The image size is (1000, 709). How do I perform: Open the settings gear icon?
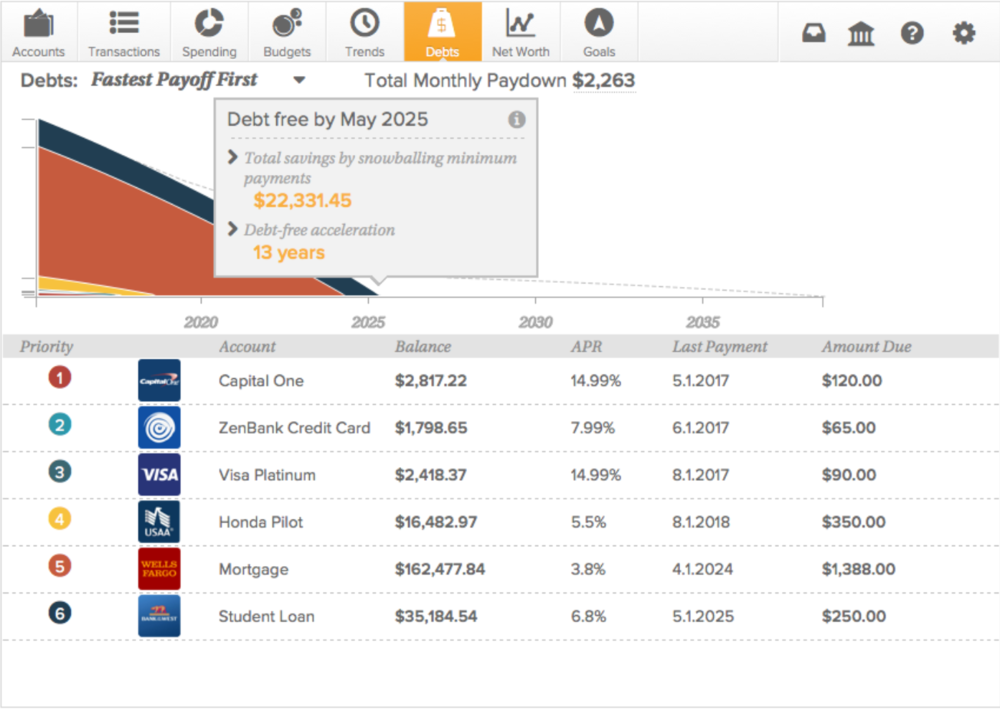(x=963, y=34)
